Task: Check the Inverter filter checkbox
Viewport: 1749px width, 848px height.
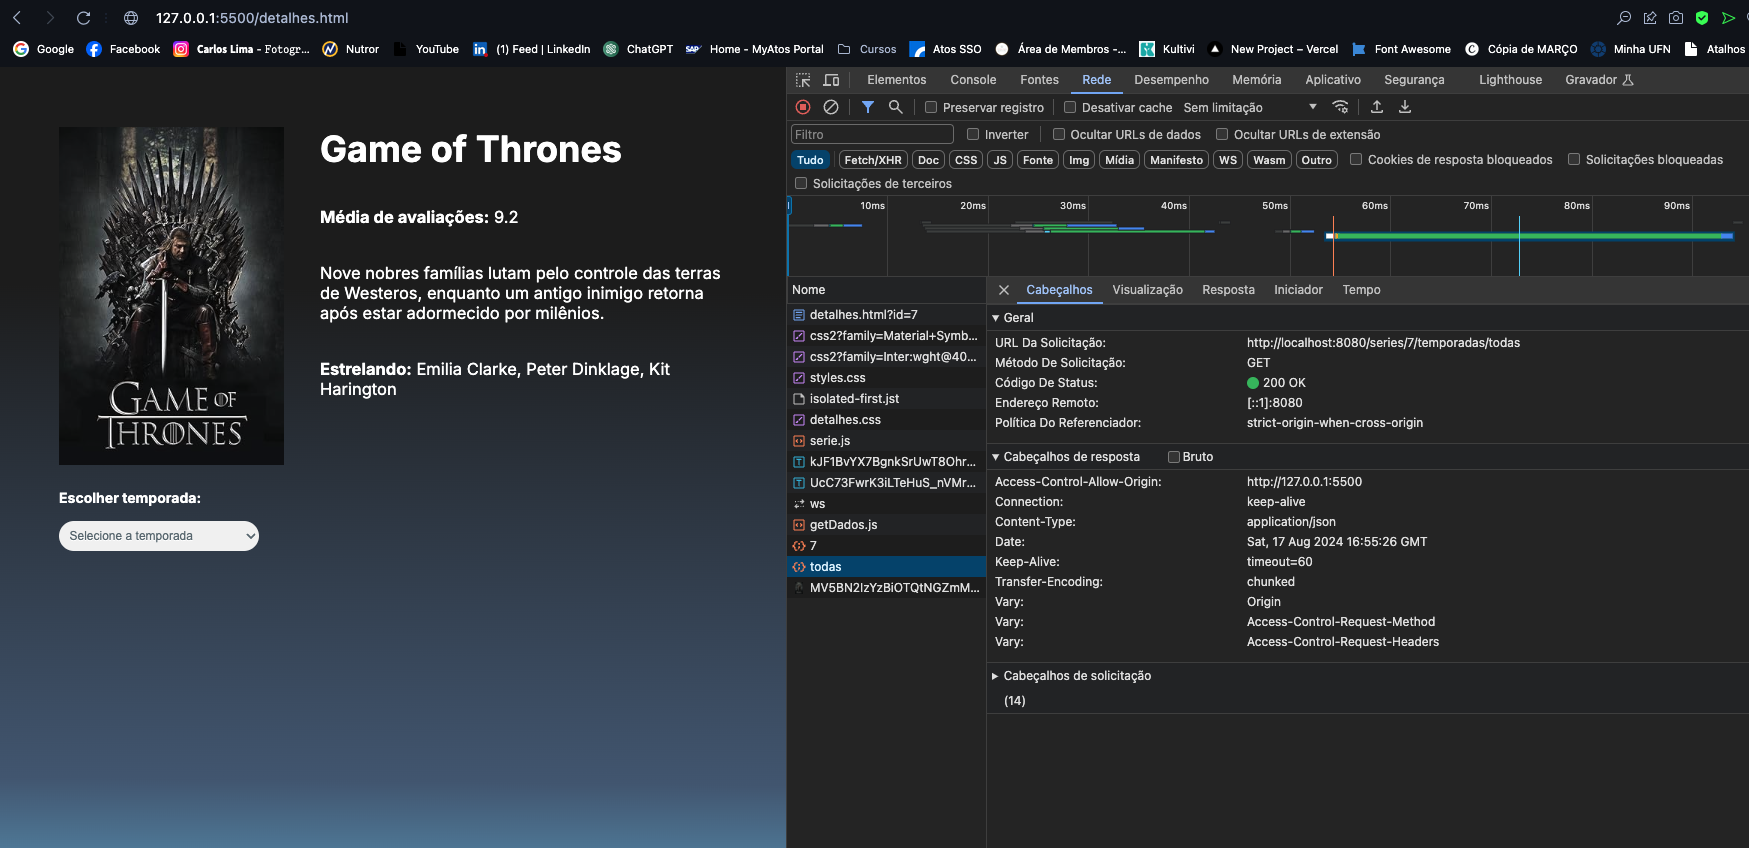Action: point(973,134)
